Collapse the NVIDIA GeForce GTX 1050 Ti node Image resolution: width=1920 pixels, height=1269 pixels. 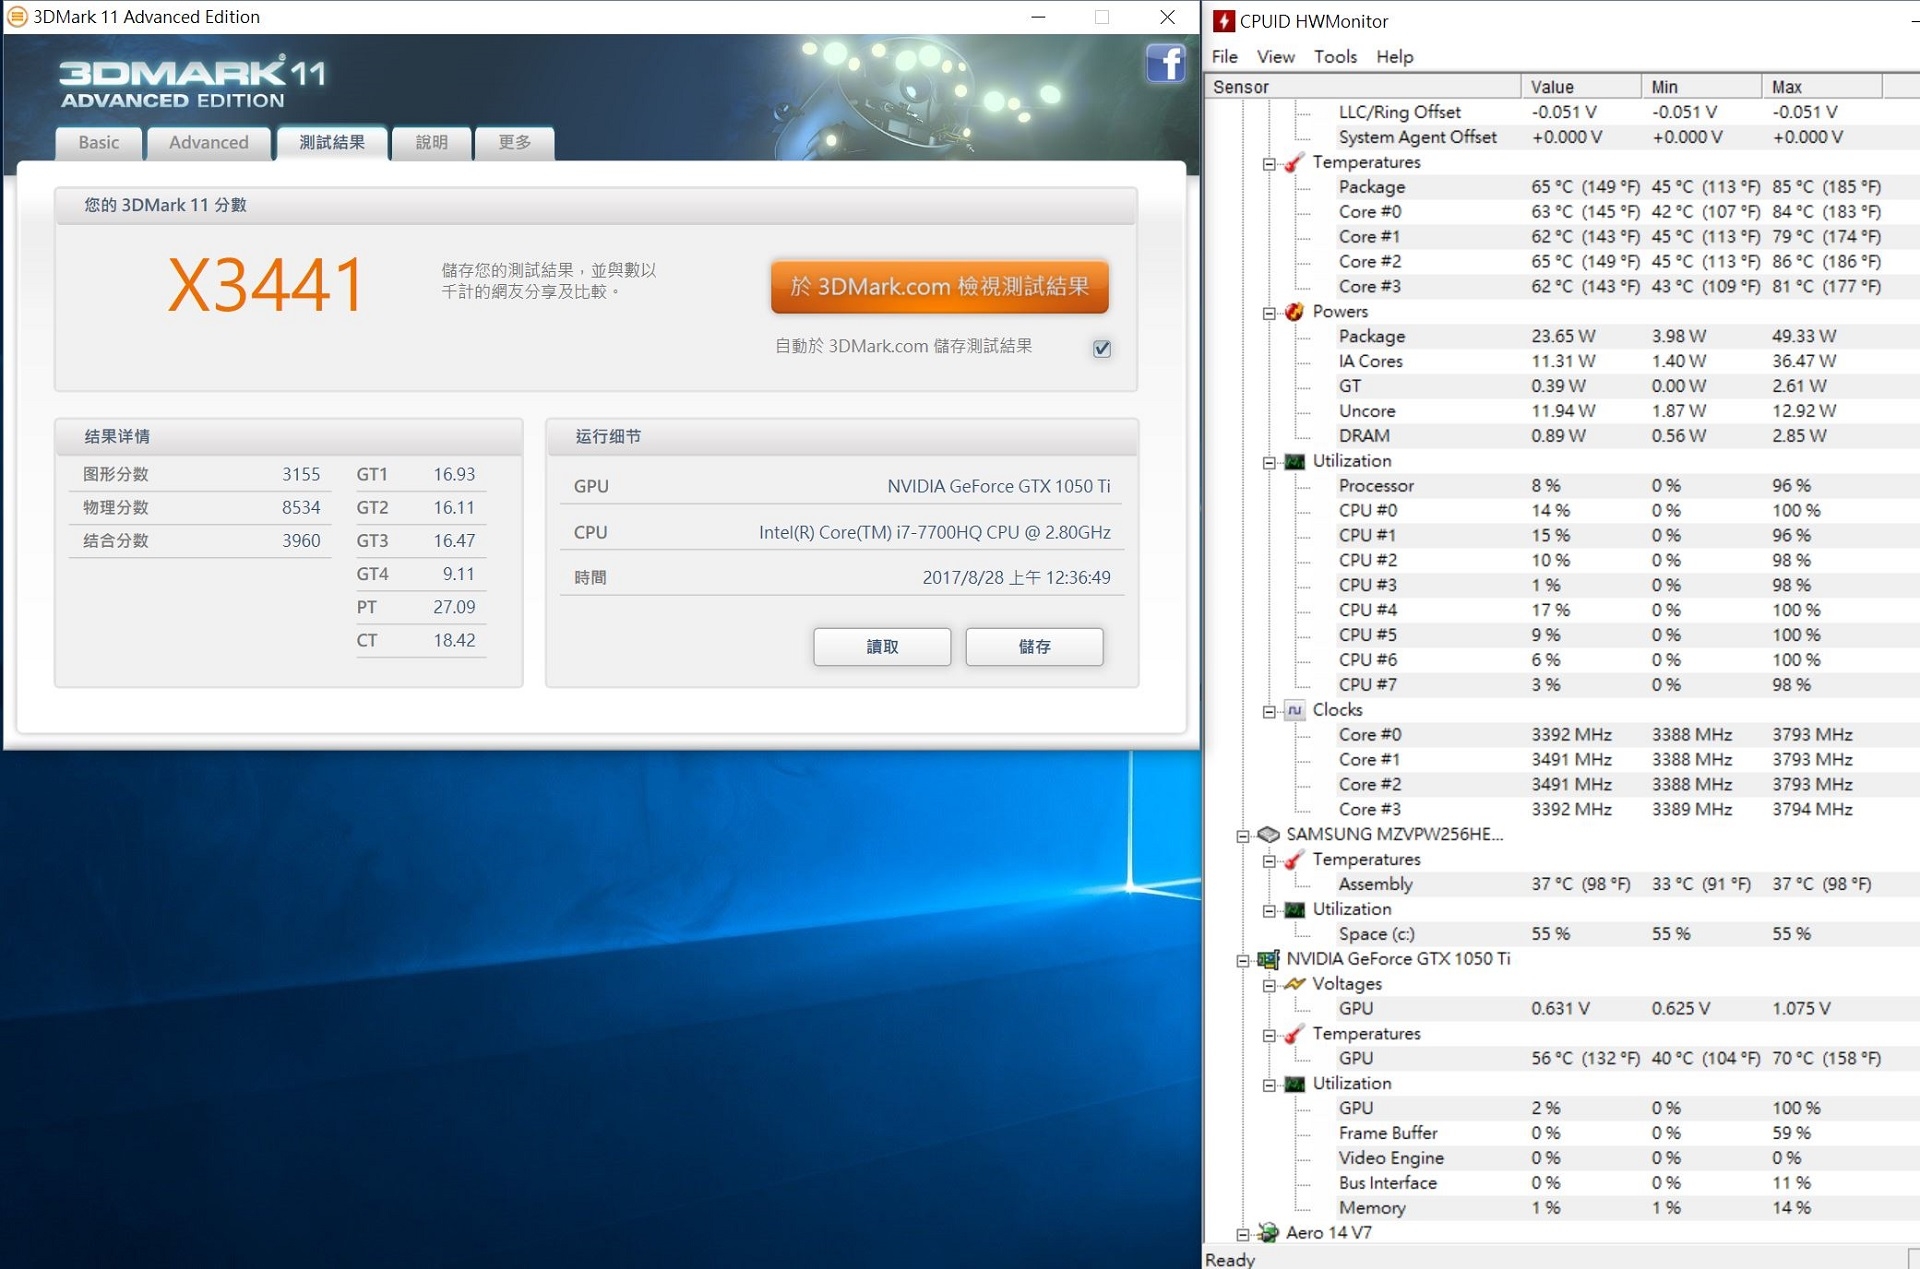pos(1242,961)
